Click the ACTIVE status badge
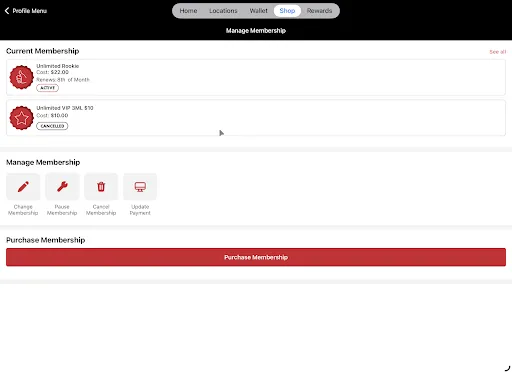The height and width of the screenshot is (373, 512). [47, 88]
